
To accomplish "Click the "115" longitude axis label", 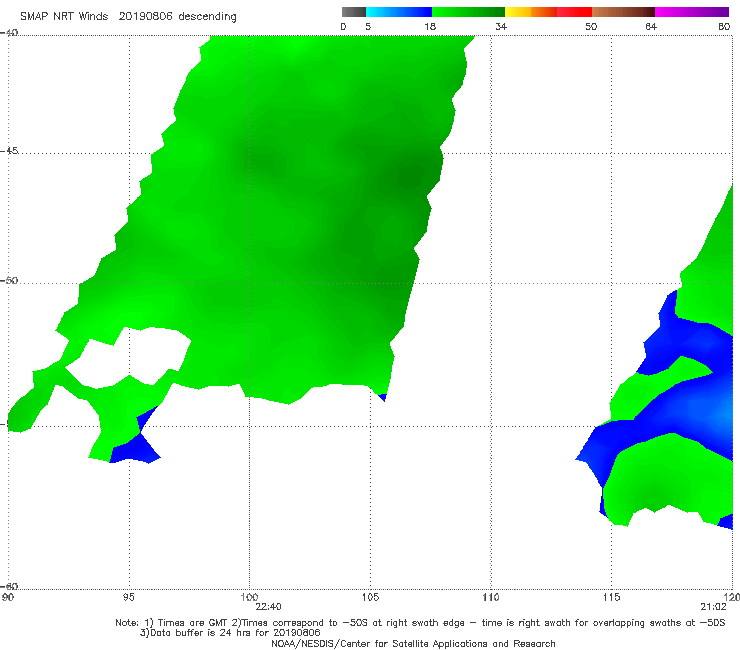I will tap(612, 597).
